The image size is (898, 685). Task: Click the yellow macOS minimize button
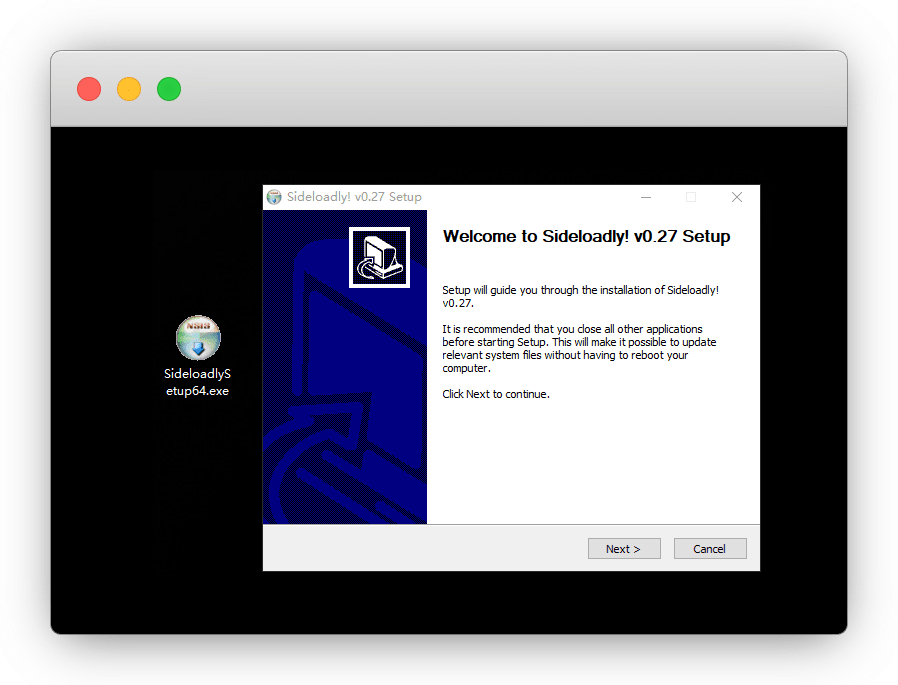click(x=129, y=89)
